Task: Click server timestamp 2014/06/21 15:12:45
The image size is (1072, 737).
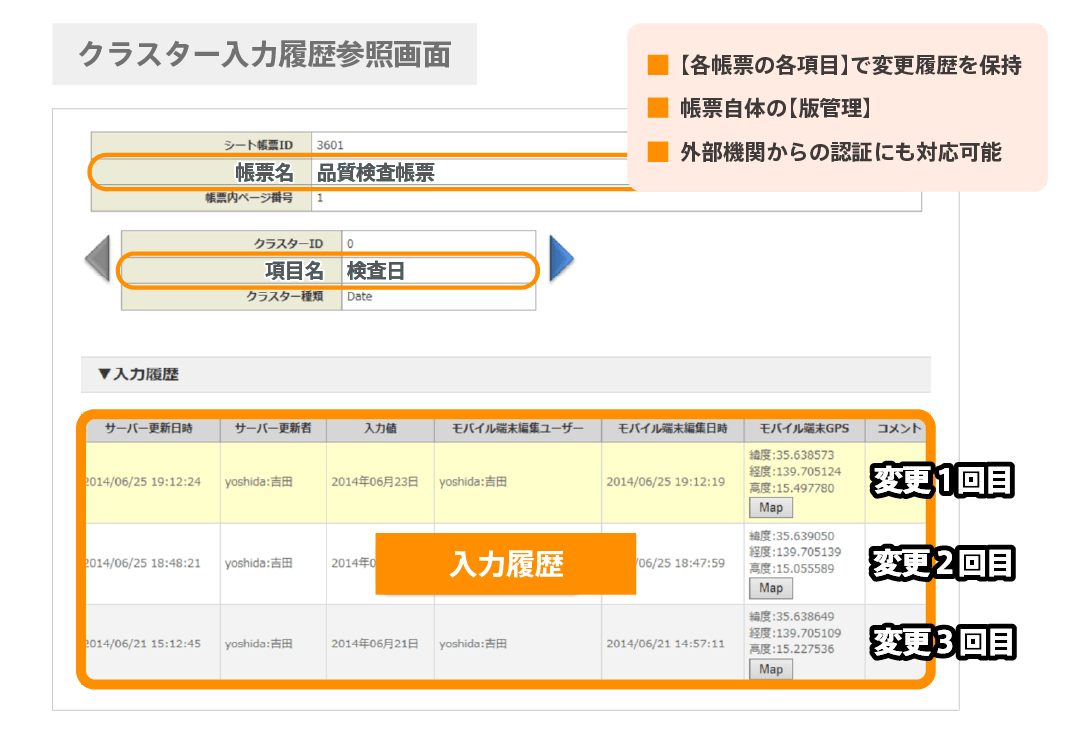Action: (143, 643)
